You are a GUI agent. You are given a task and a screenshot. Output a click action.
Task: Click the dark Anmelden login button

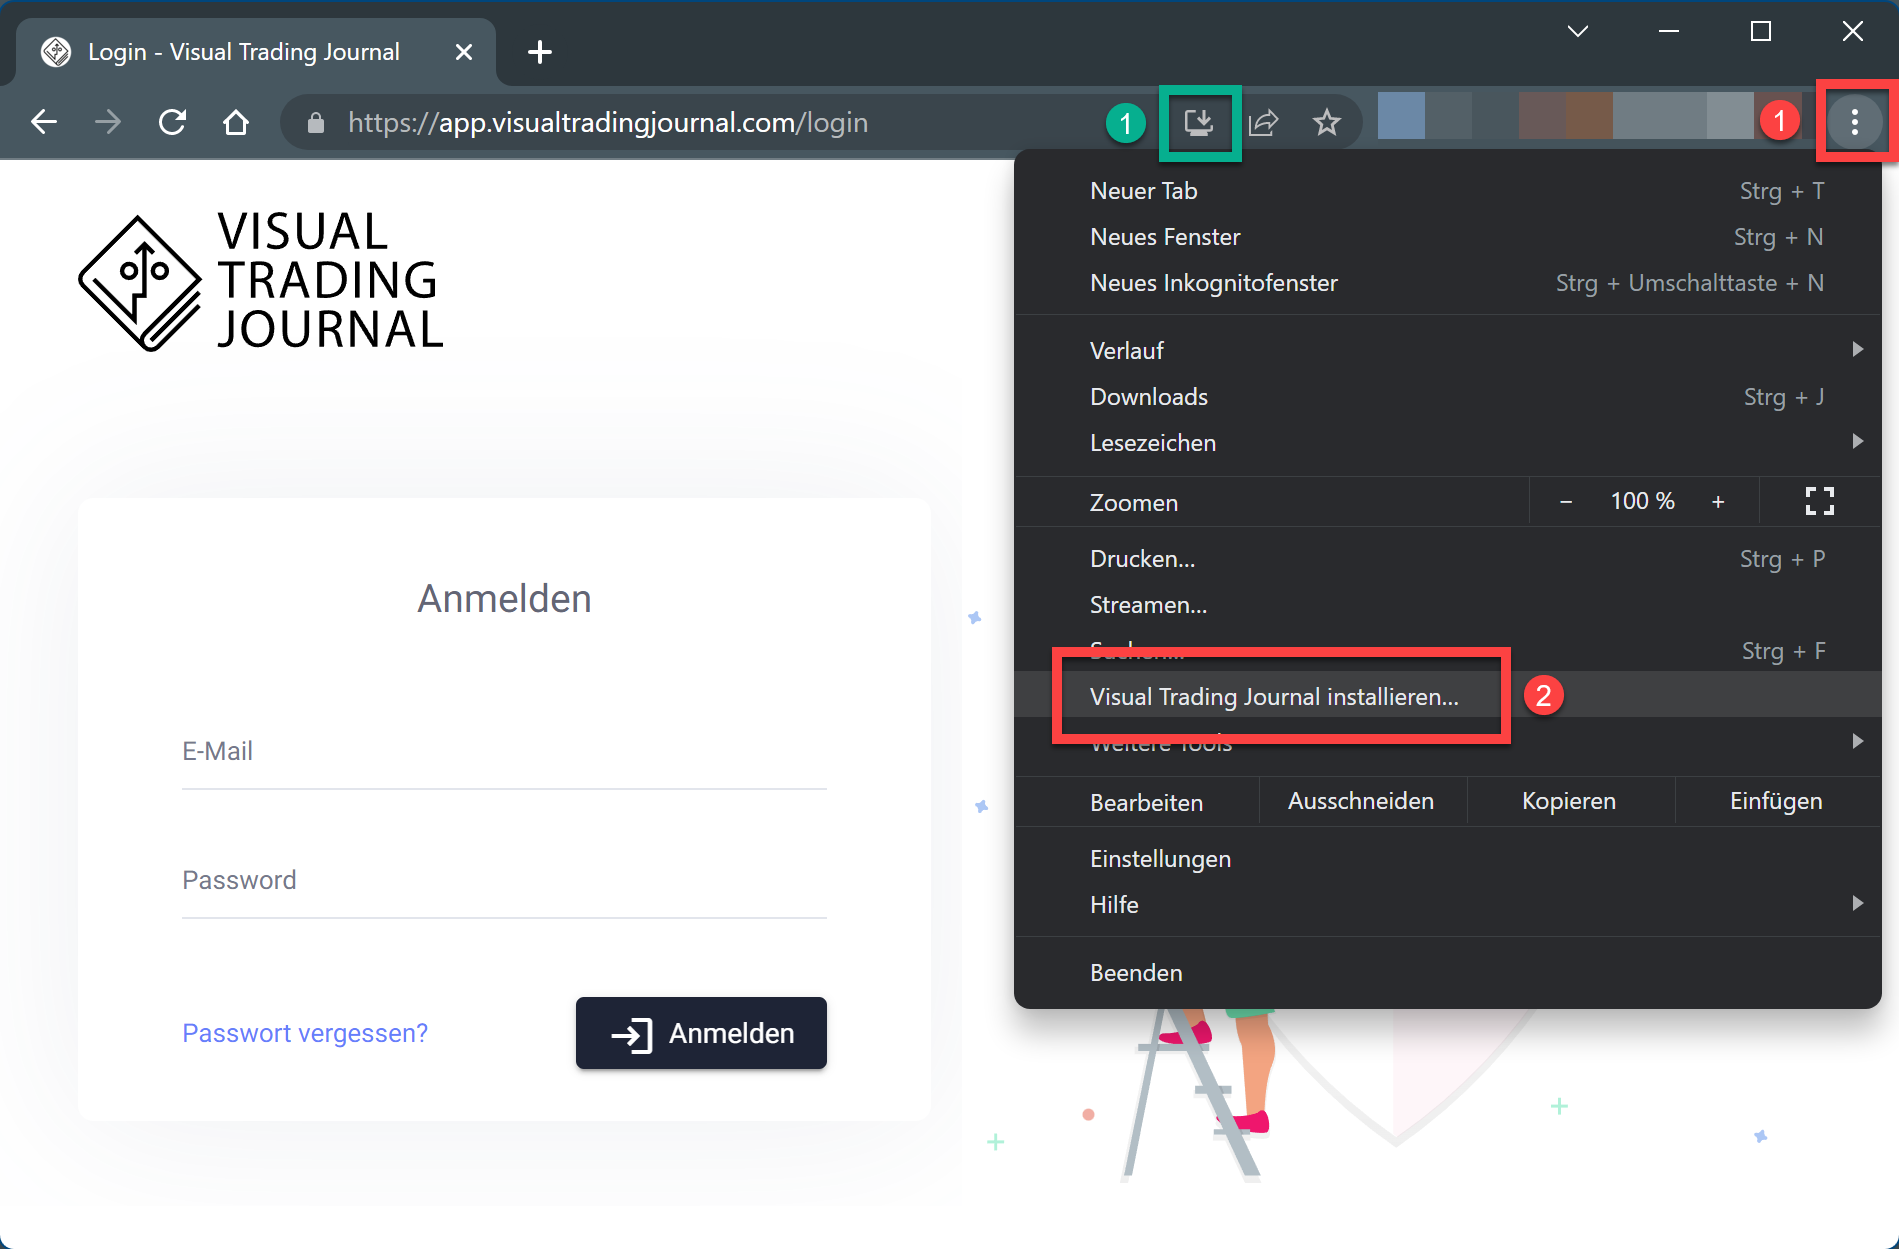point(701,1033)
